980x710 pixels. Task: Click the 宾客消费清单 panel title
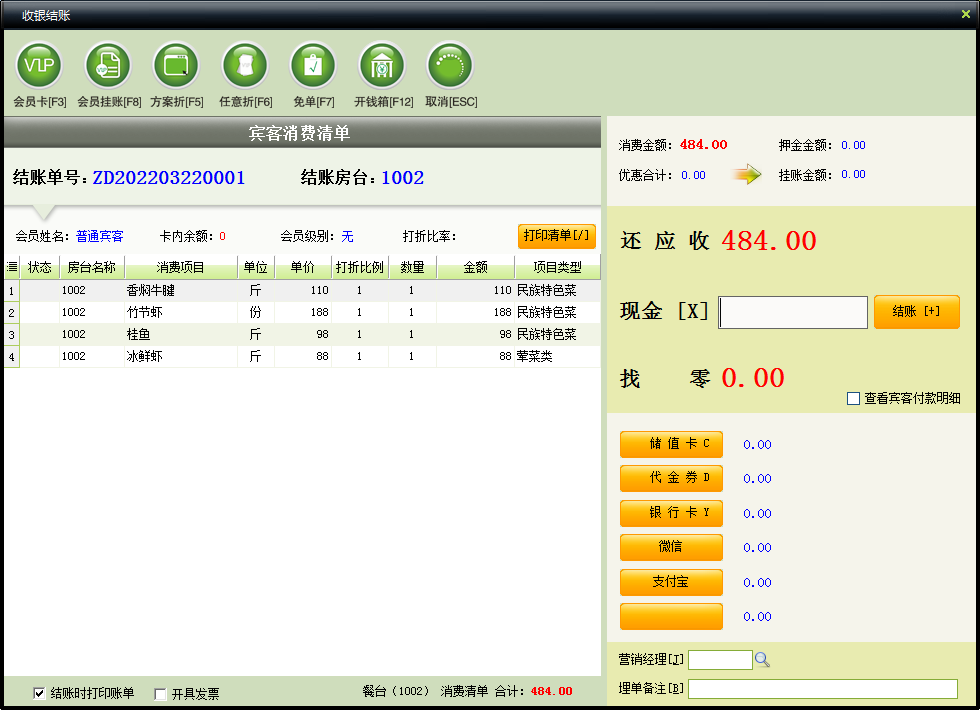click(299, 133)
